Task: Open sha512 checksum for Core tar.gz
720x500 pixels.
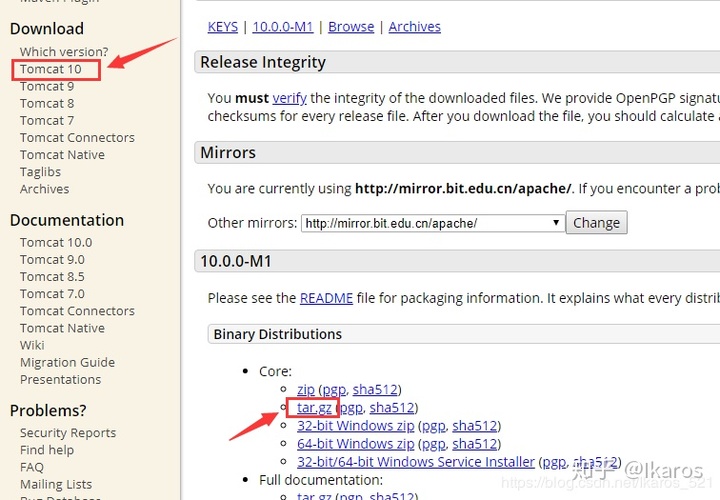Action: click(392, 407)
